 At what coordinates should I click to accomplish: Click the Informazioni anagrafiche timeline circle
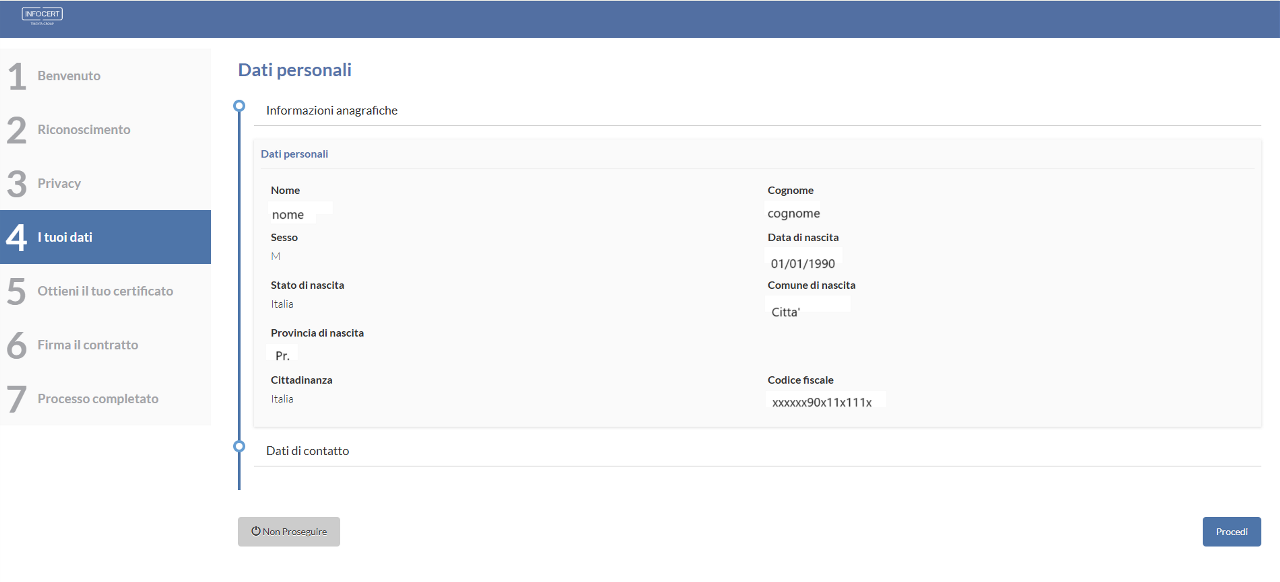(x=239, y=105)
